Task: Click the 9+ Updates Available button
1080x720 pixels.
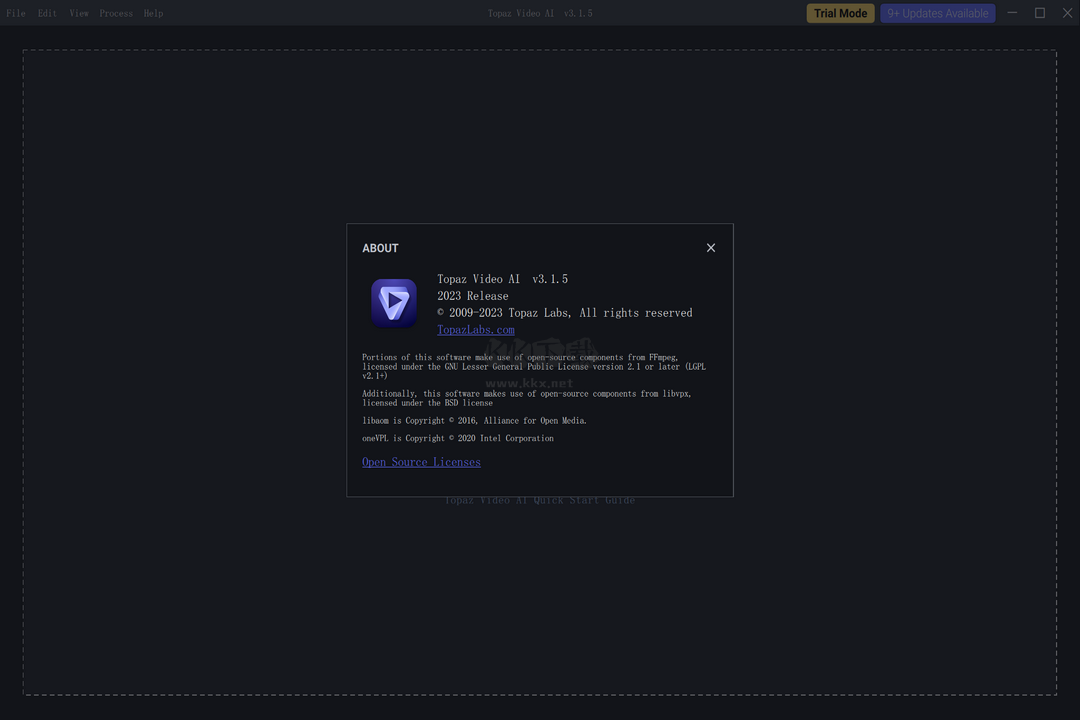Action: tap(937, 13)
